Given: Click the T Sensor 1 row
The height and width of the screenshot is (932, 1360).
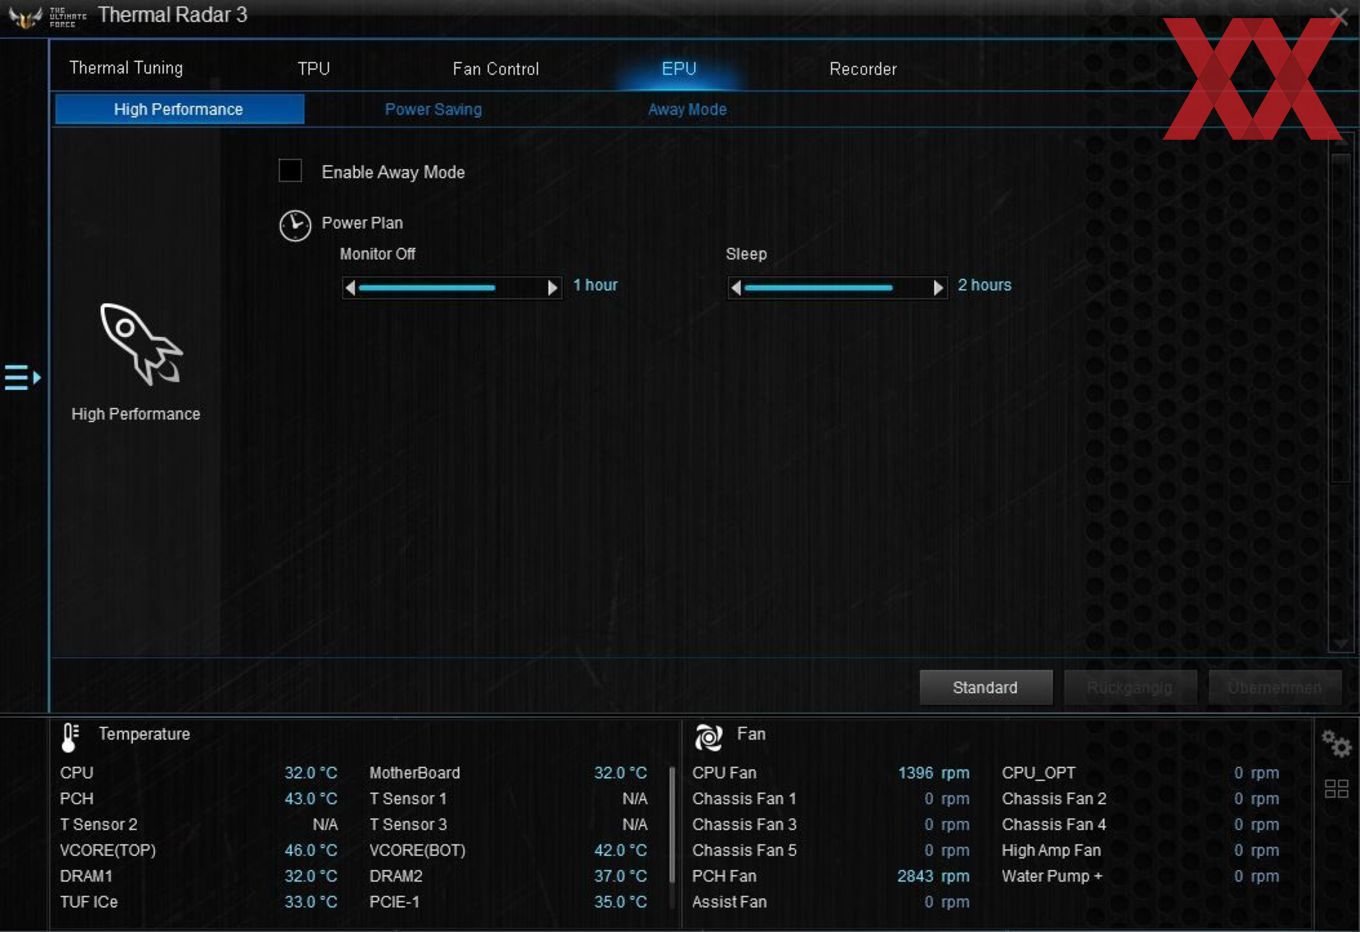Looking at the screenshot, I should point(508,799).
